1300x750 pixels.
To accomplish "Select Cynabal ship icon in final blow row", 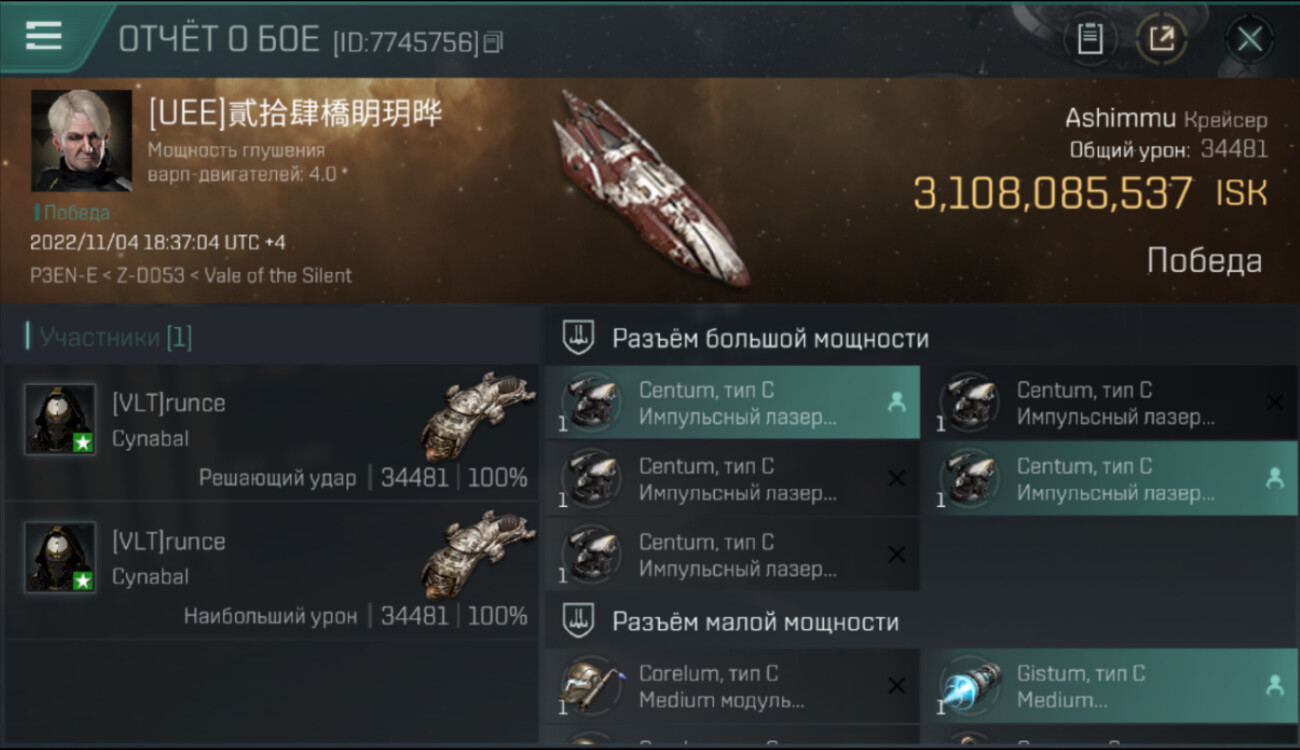I will (x=478, y=415).
